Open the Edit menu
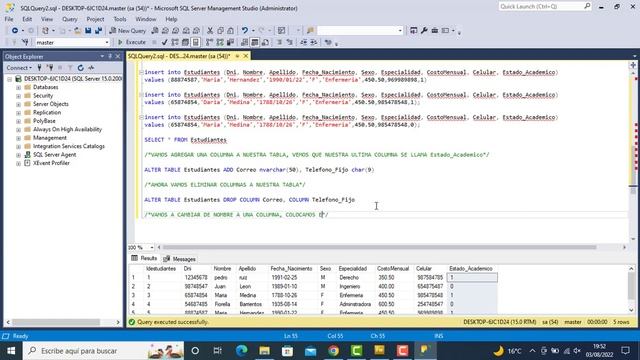 27,19
